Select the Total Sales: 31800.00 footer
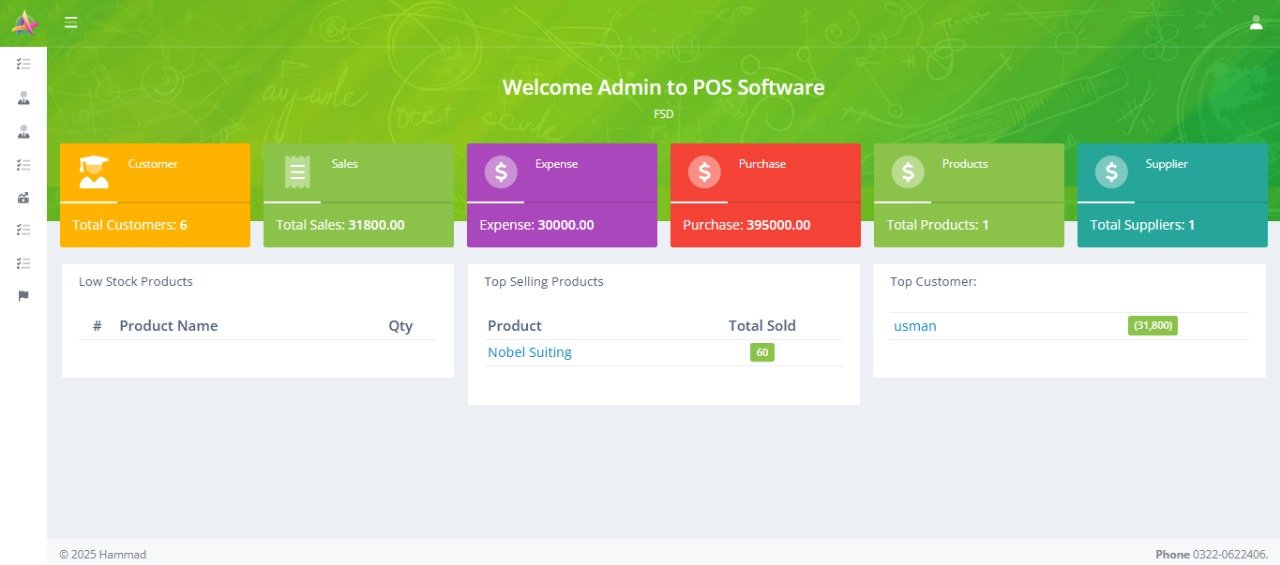This screenshot has height=565, width=1280. (x=340, y=225)
